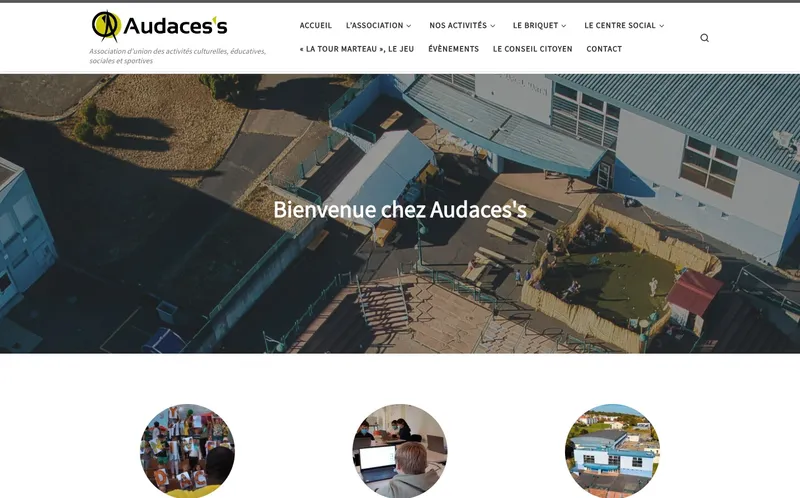Expand the Nos Activités submenu chevron
This screenshot has width=800, height=498.
[x=492, y=26]
